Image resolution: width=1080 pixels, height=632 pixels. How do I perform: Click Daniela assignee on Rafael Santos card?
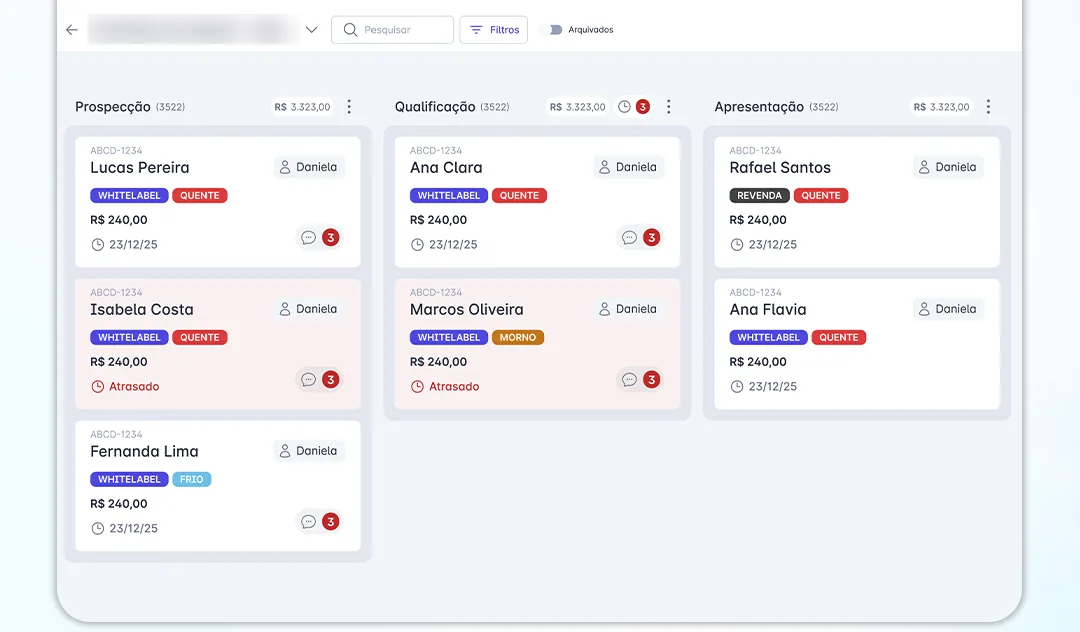(x=948, y=167)
